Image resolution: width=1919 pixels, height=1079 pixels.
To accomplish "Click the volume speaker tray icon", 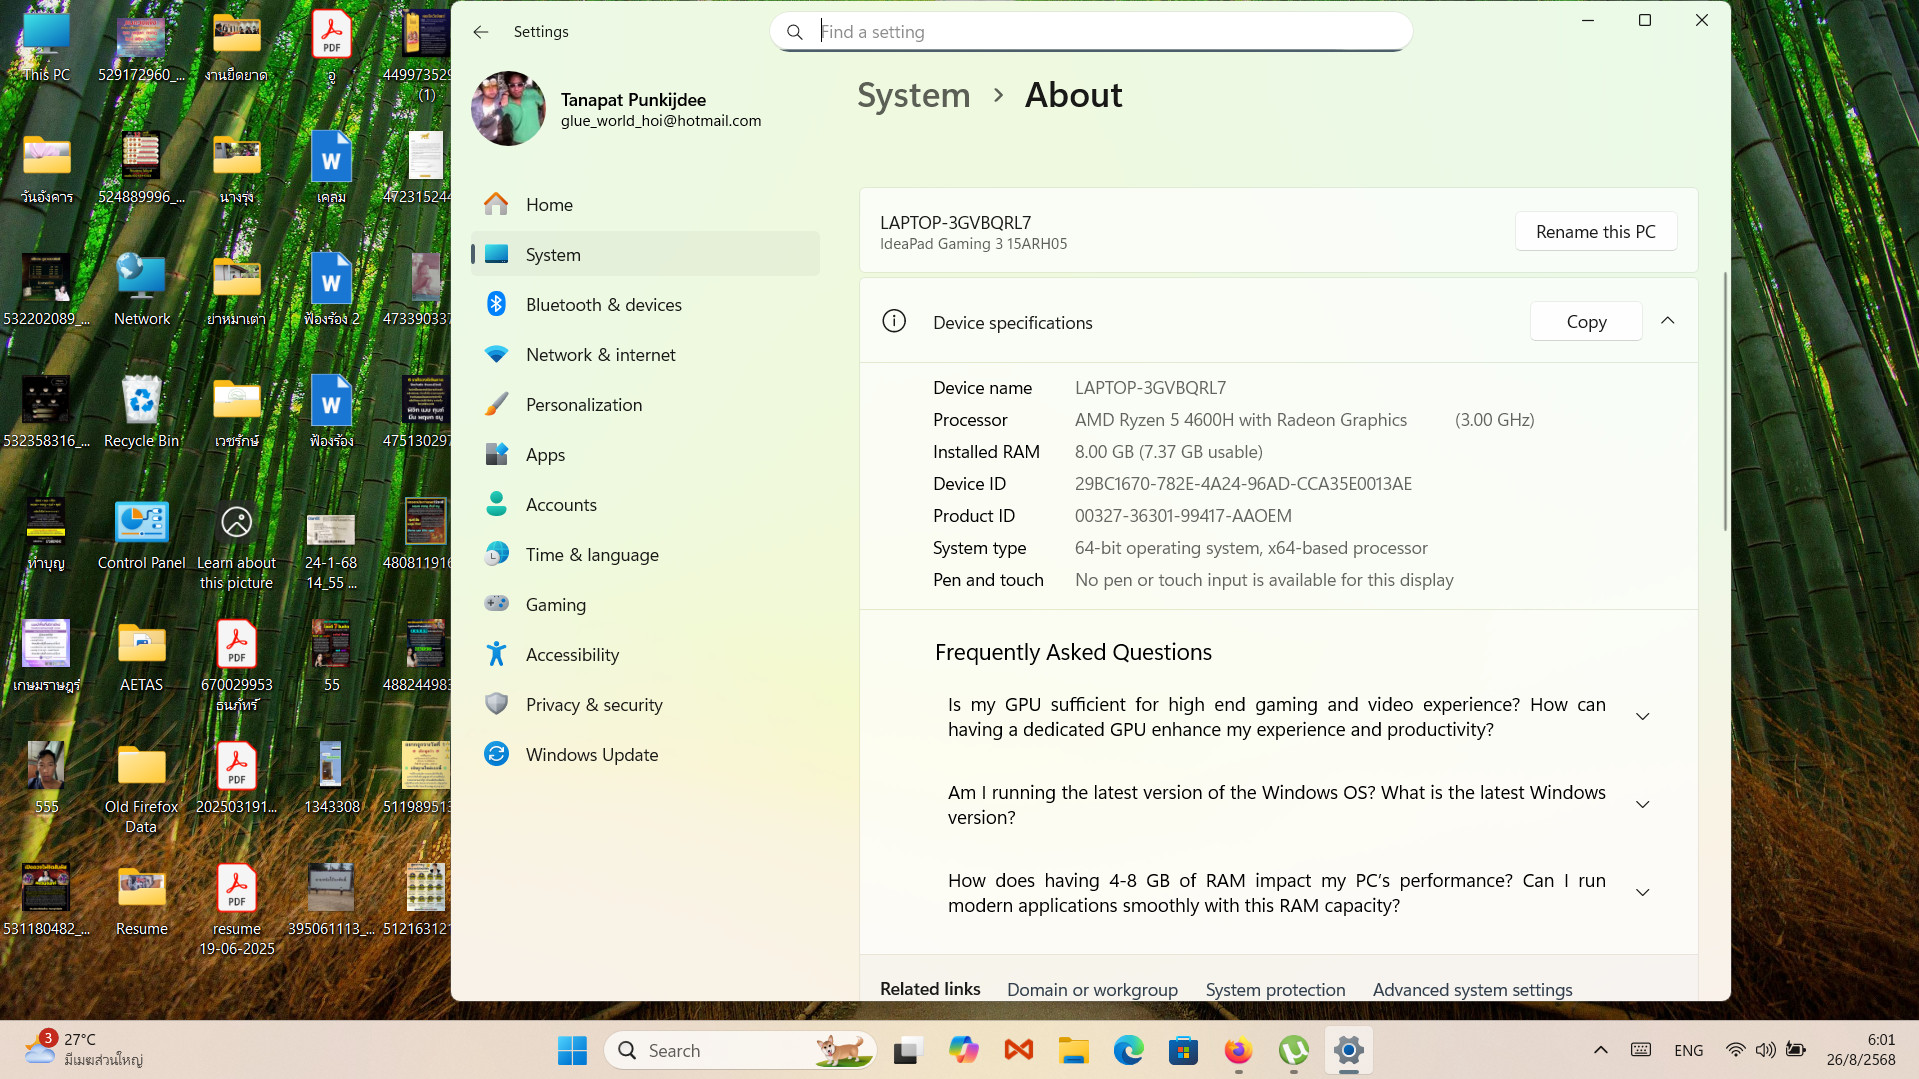I will (x=1765, y=1050).
